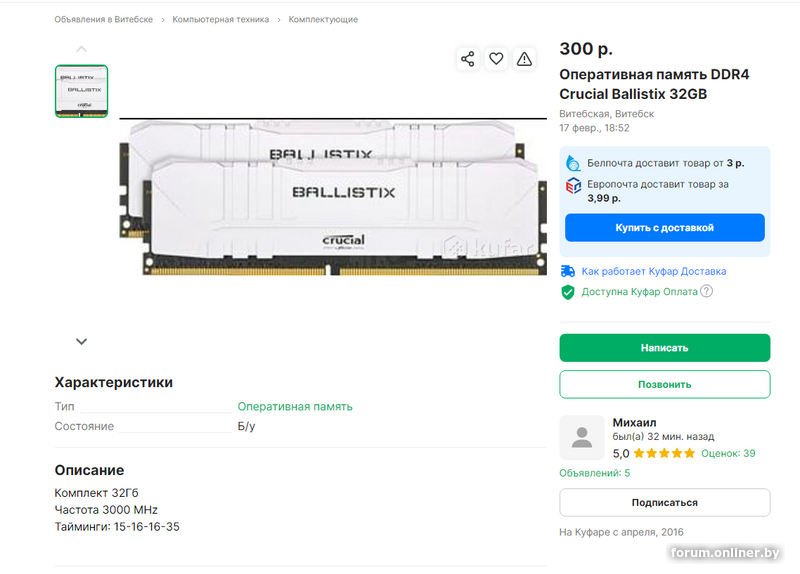Subscribe to seller via Подписаться
This screenshot has width=800, height=574.
664,502
